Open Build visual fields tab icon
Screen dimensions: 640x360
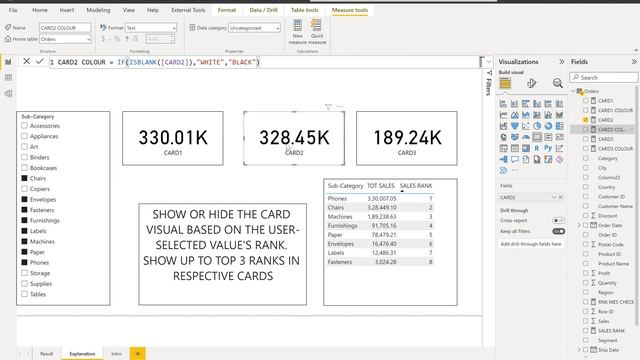click(x=505, y=83)
